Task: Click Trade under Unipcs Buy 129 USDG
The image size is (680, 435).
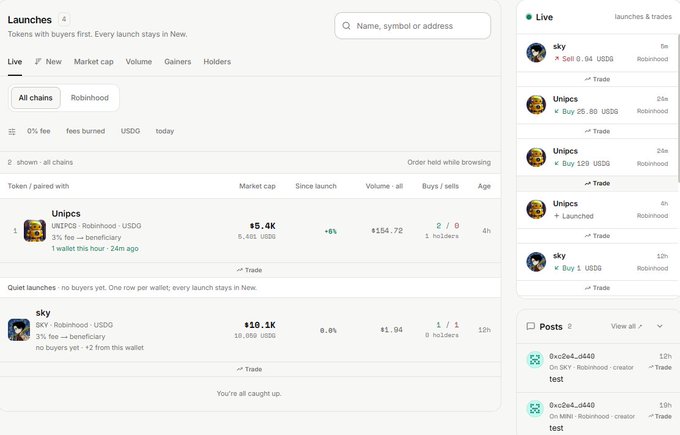Action: click(x=597, y=183)
